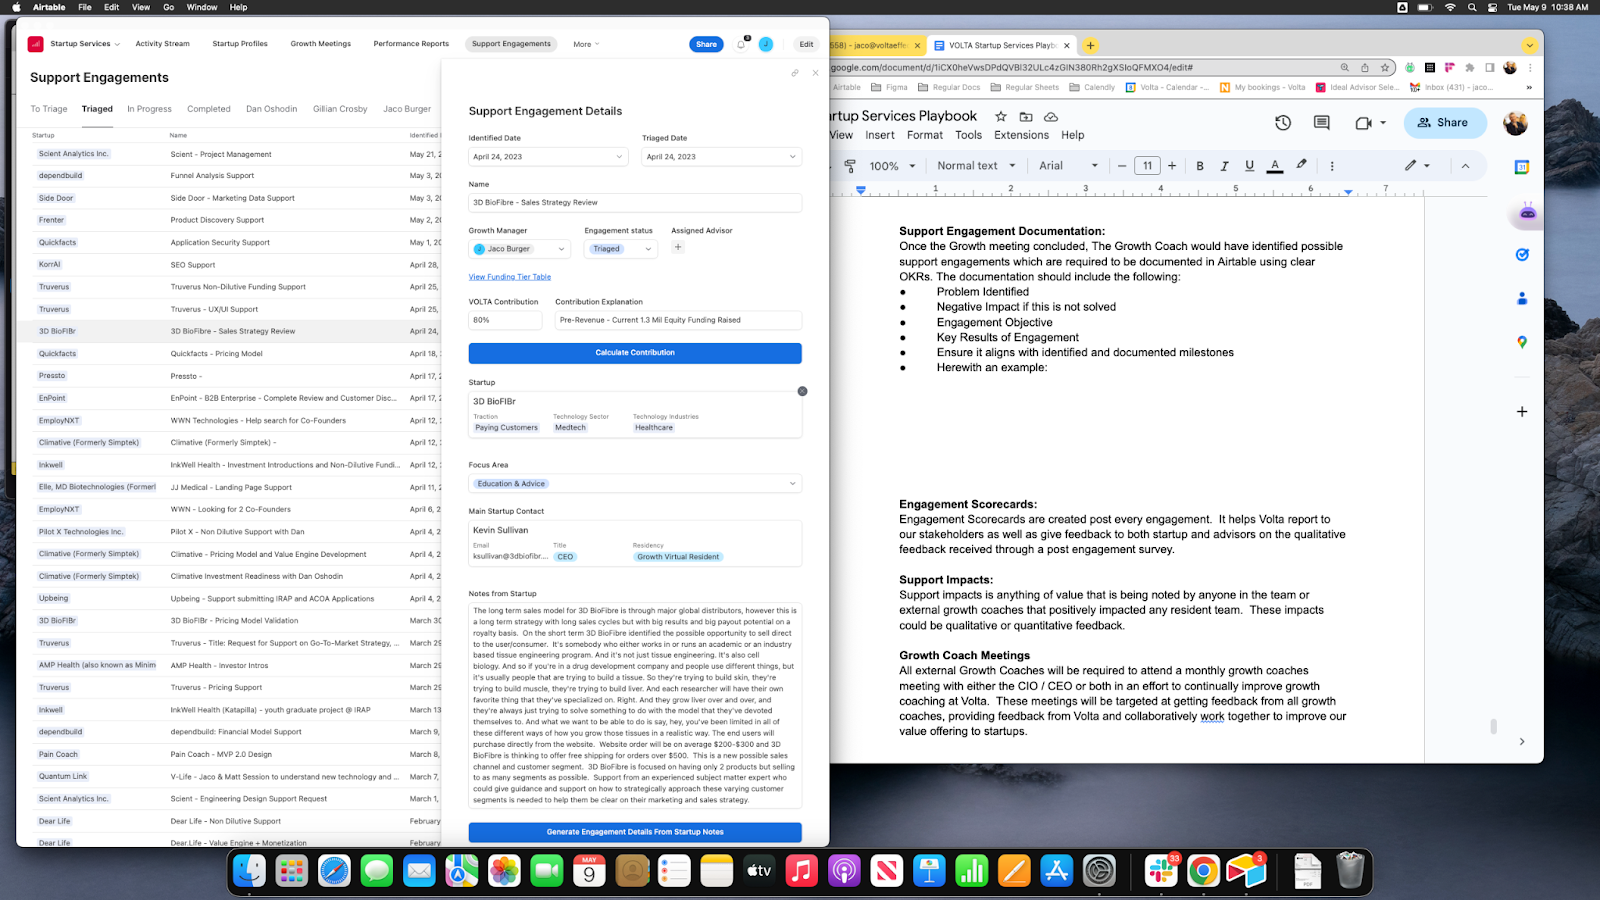Show the Completed view tab
1600x900 pixels.
[x=209, y=109]
